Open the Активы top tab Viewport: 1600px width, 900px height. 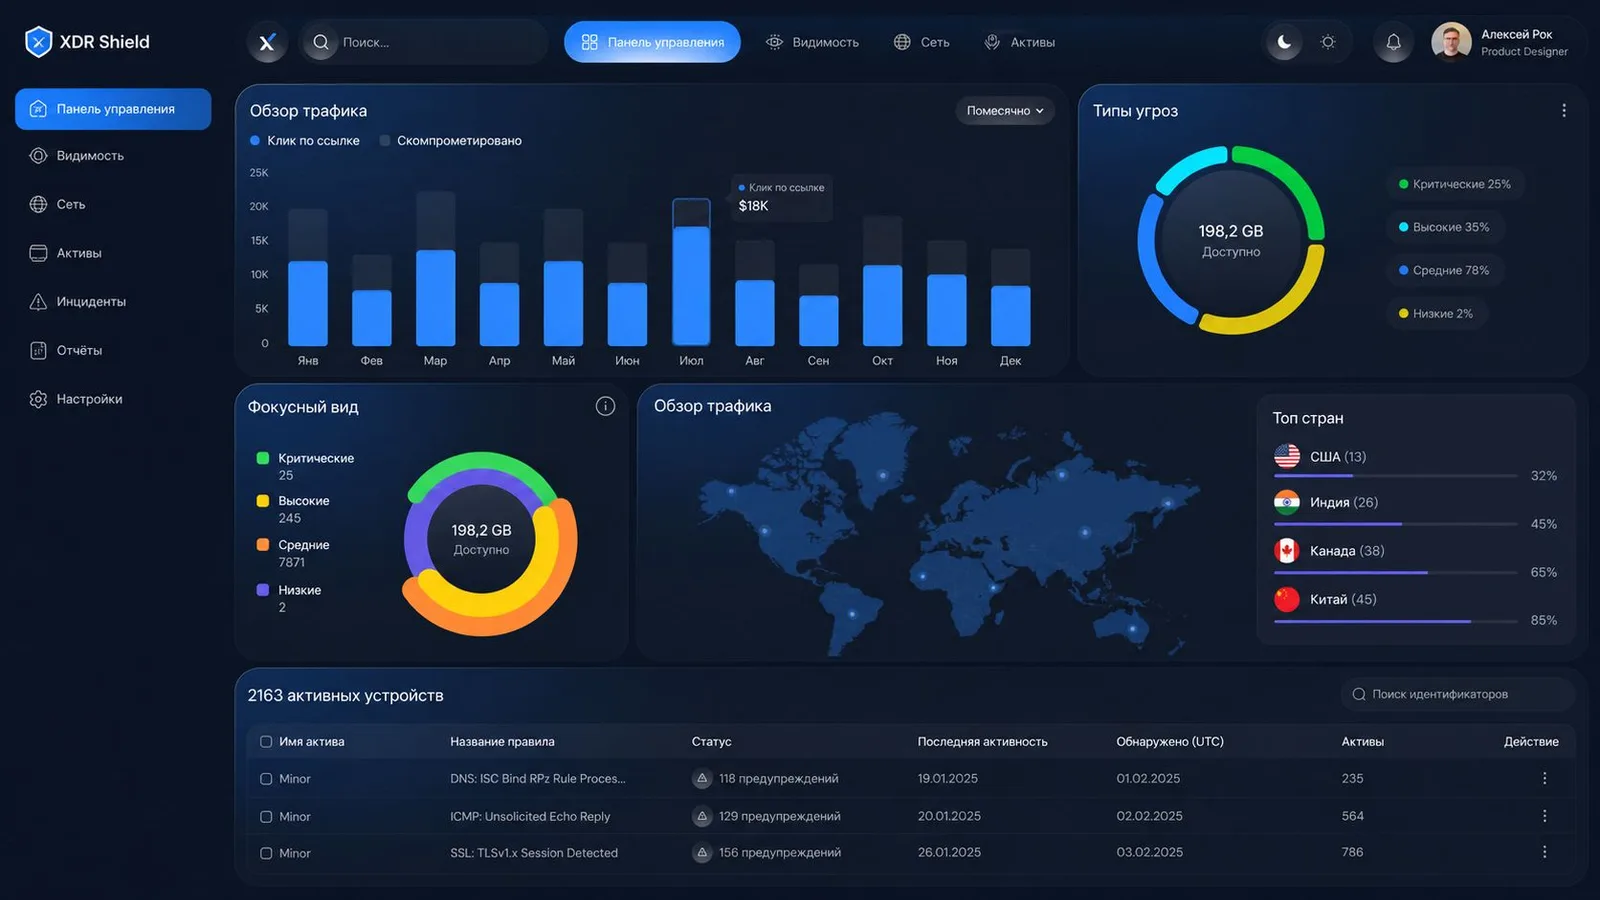(x=1019, y=42)
